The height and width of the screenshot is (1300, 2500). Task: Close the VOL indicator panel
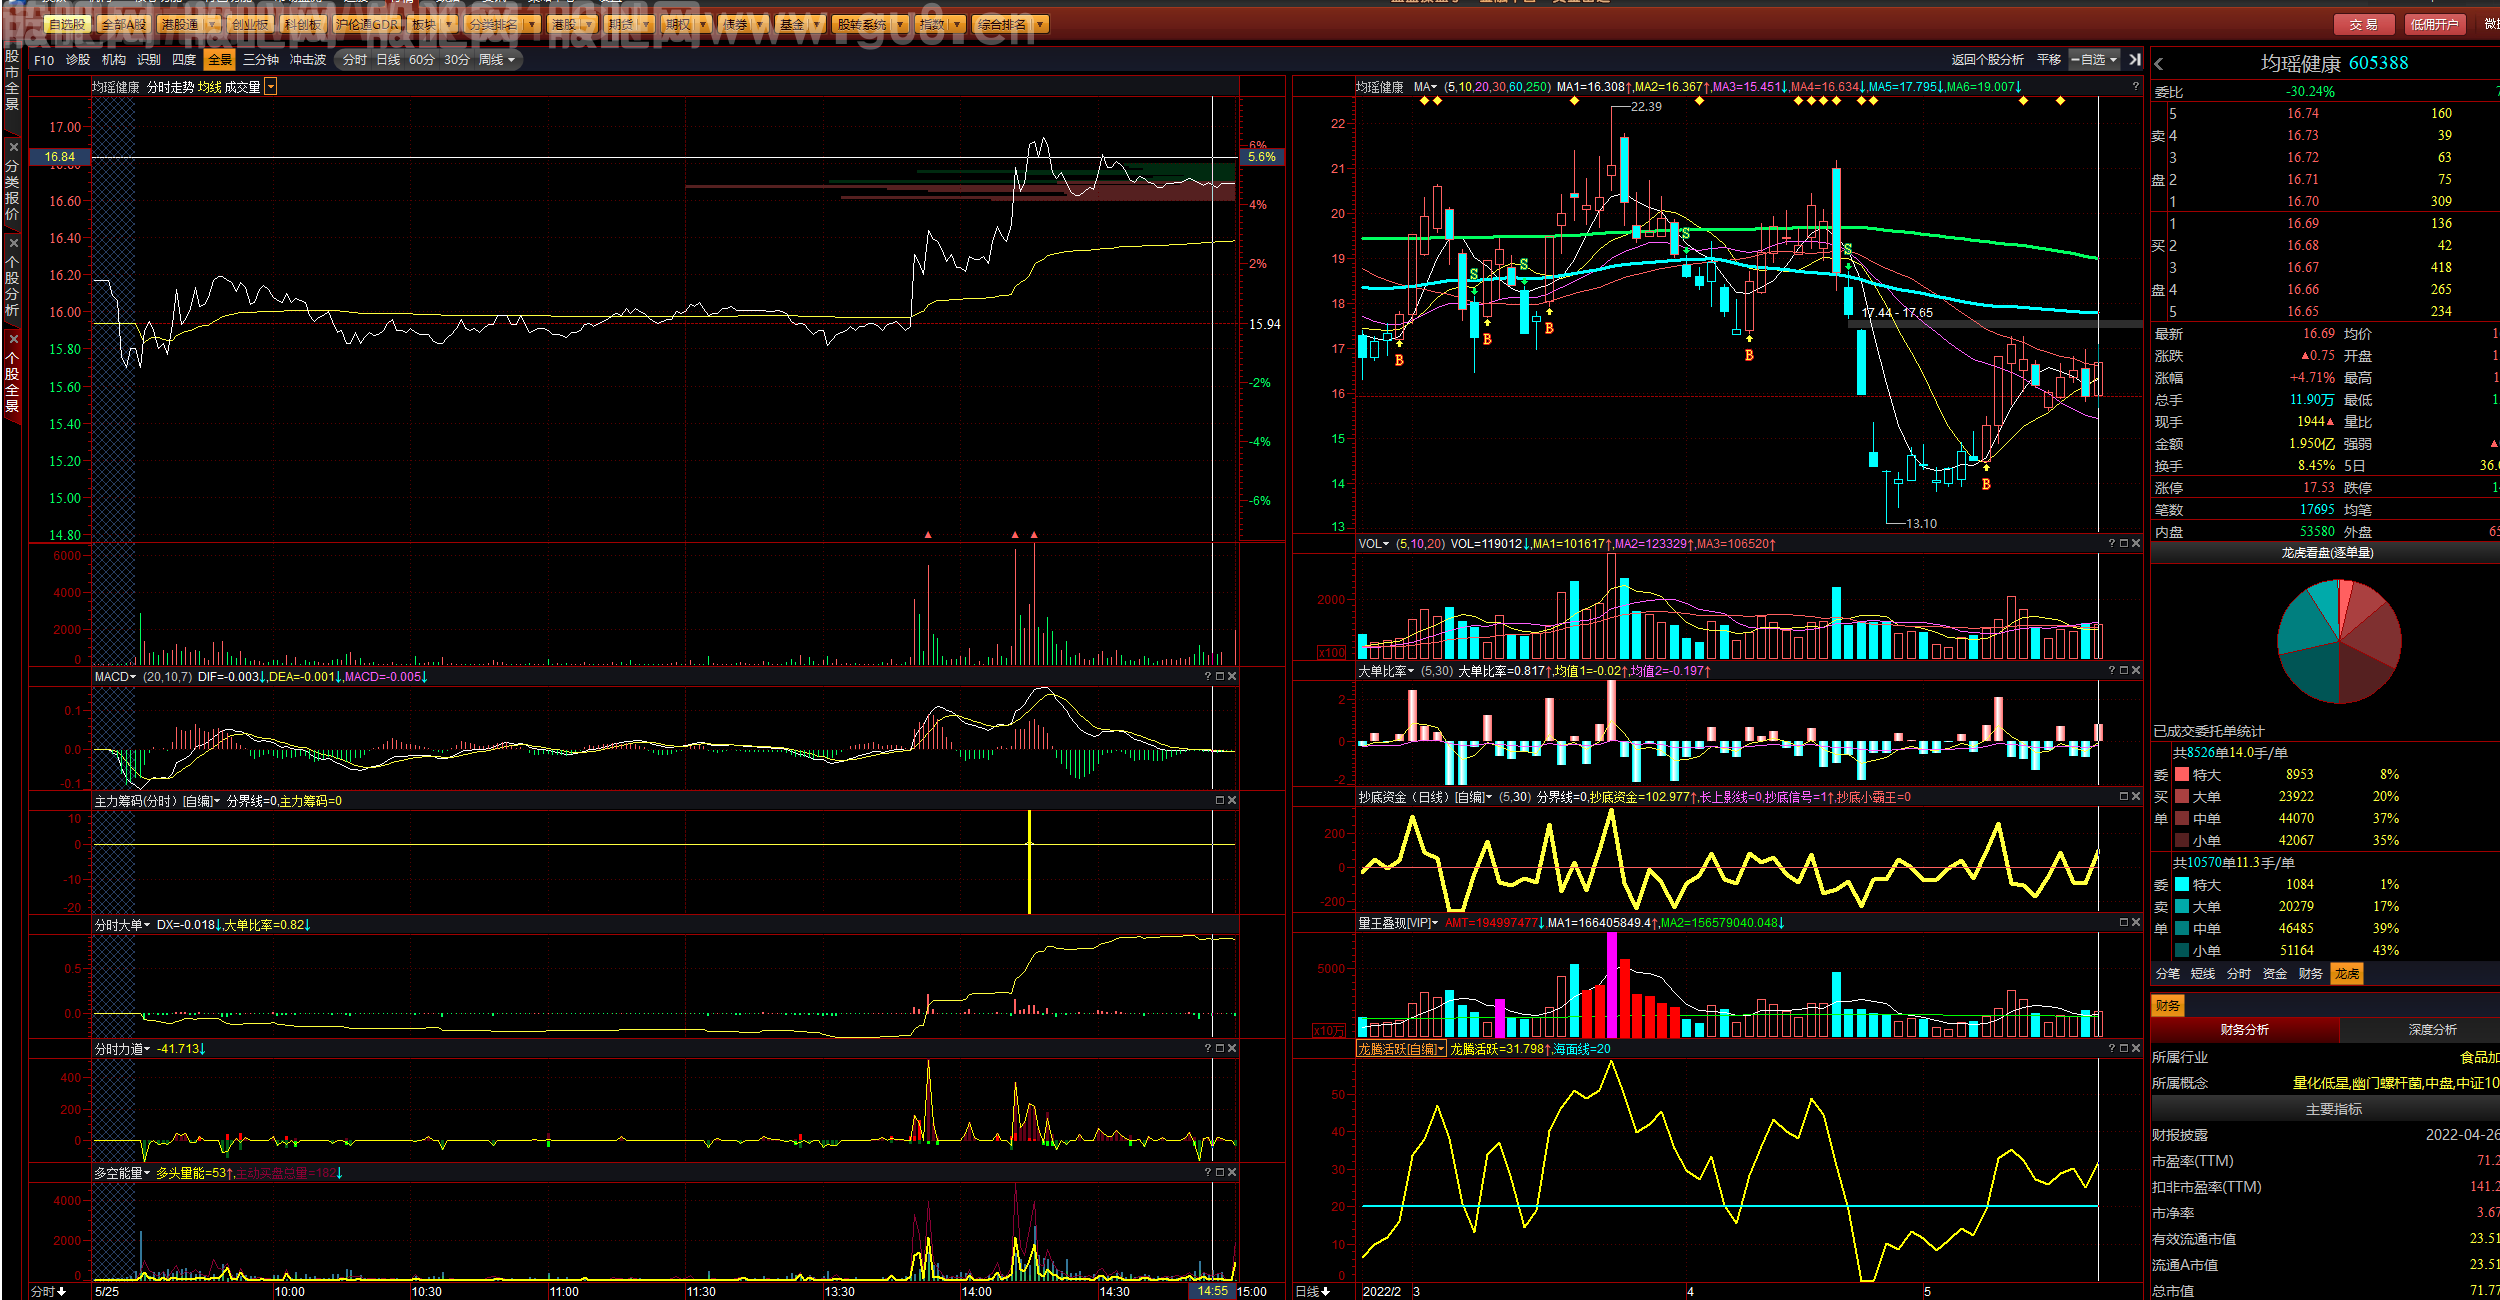(2136, 544)
